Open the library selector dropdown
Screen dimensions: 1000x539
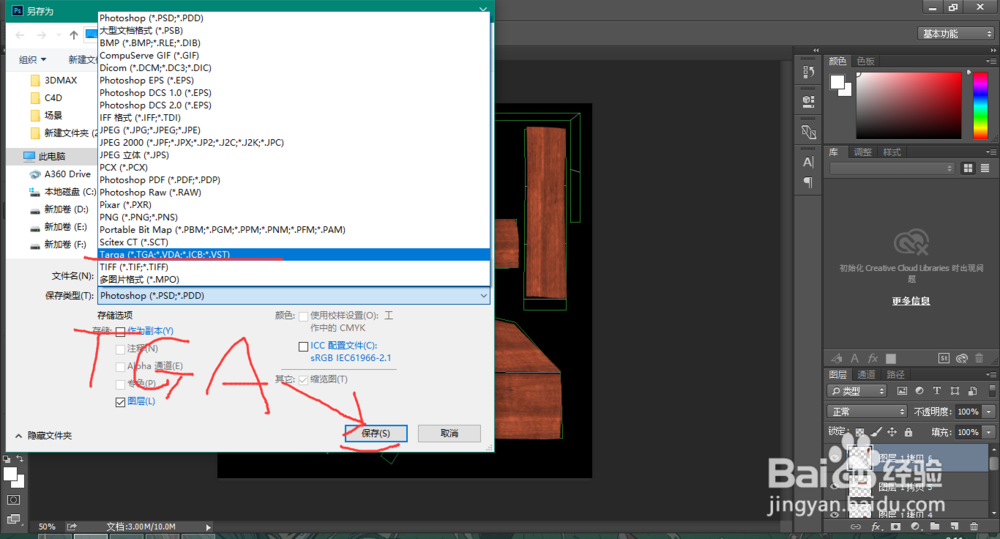892,168
